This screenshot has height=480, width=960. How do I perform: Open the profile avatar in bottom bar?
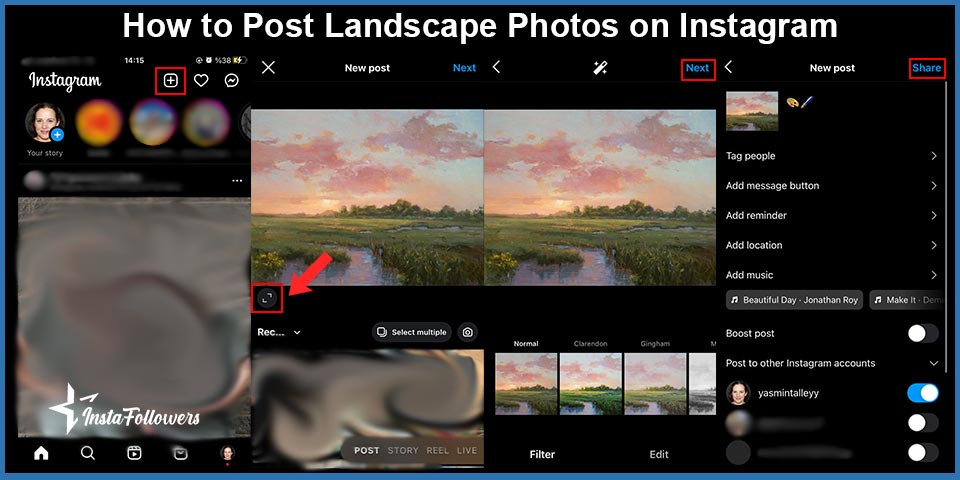[x=227, y=453]
